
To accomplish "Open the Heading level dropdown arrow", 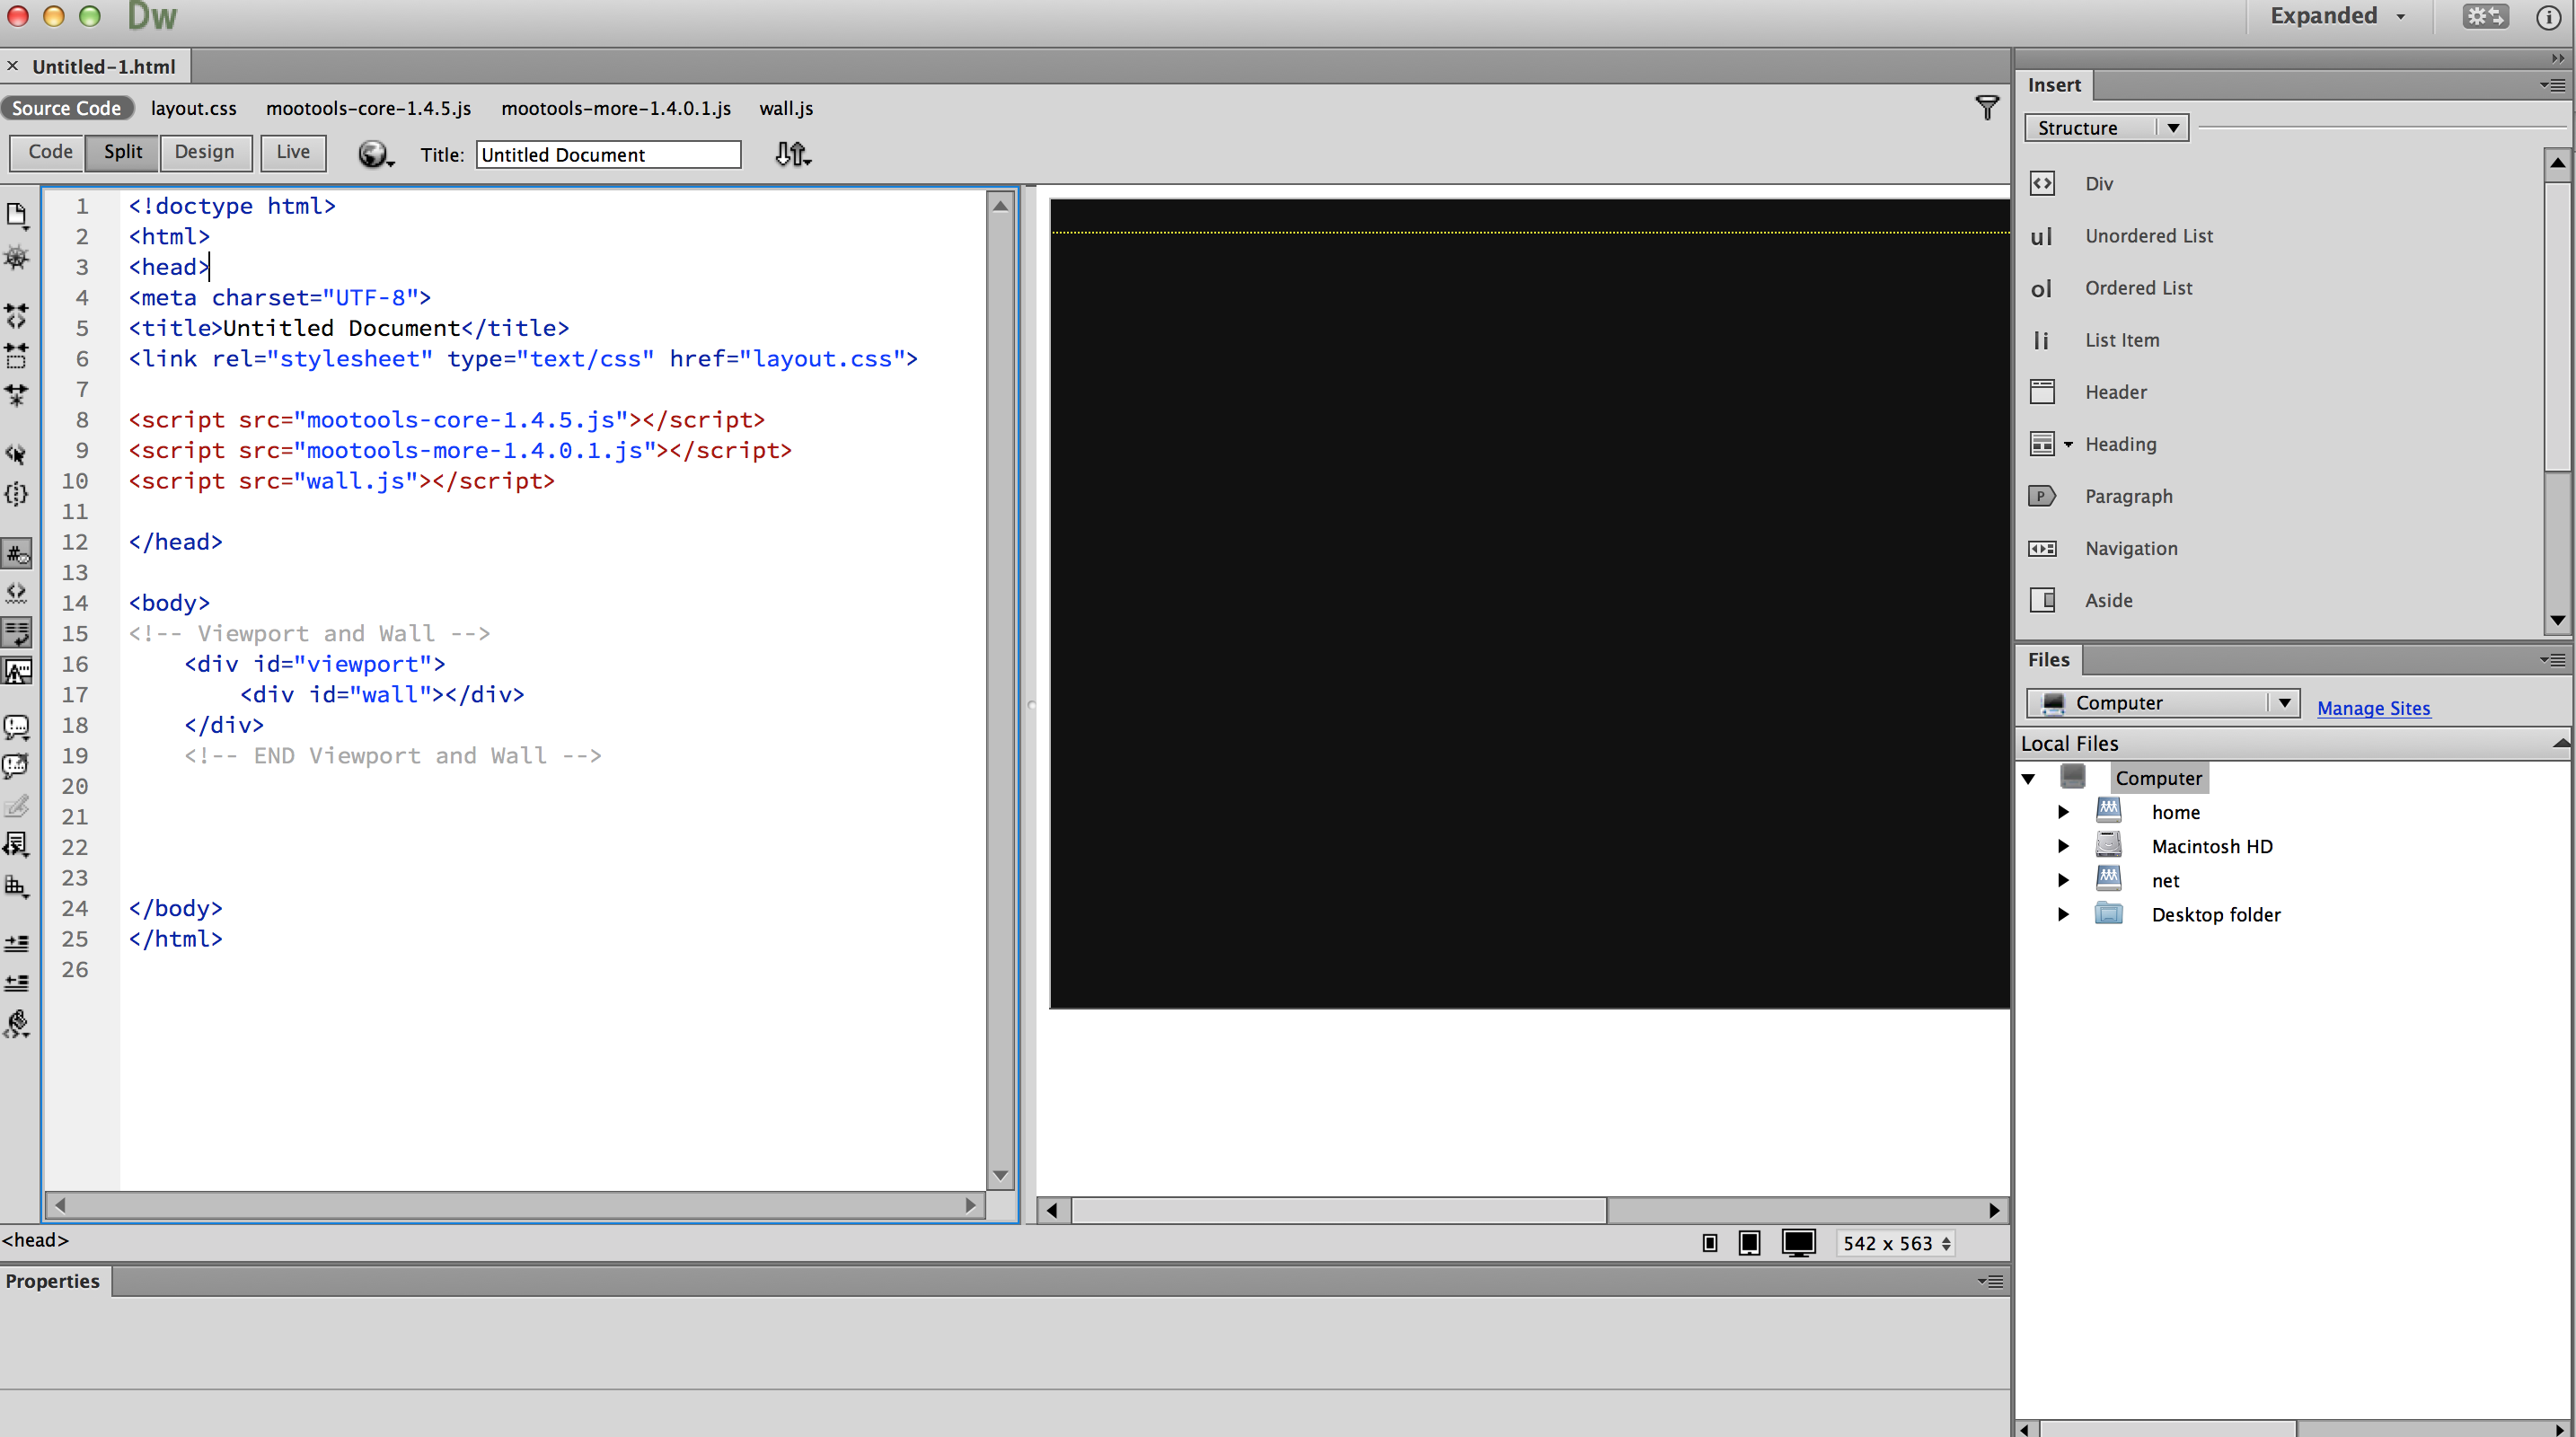I will coord(2068,444).
